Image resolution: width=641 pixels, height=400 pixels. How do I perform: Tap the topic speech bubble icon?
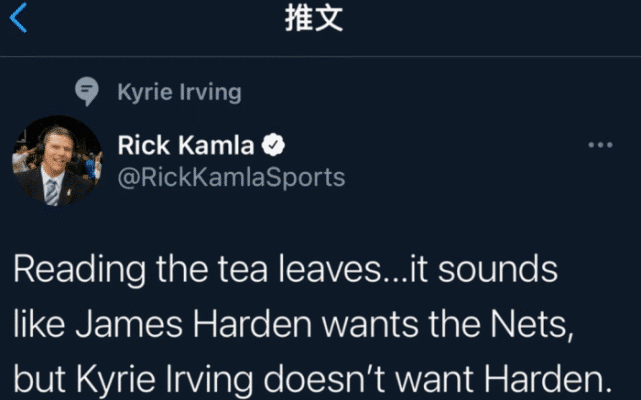click(87, 92)
